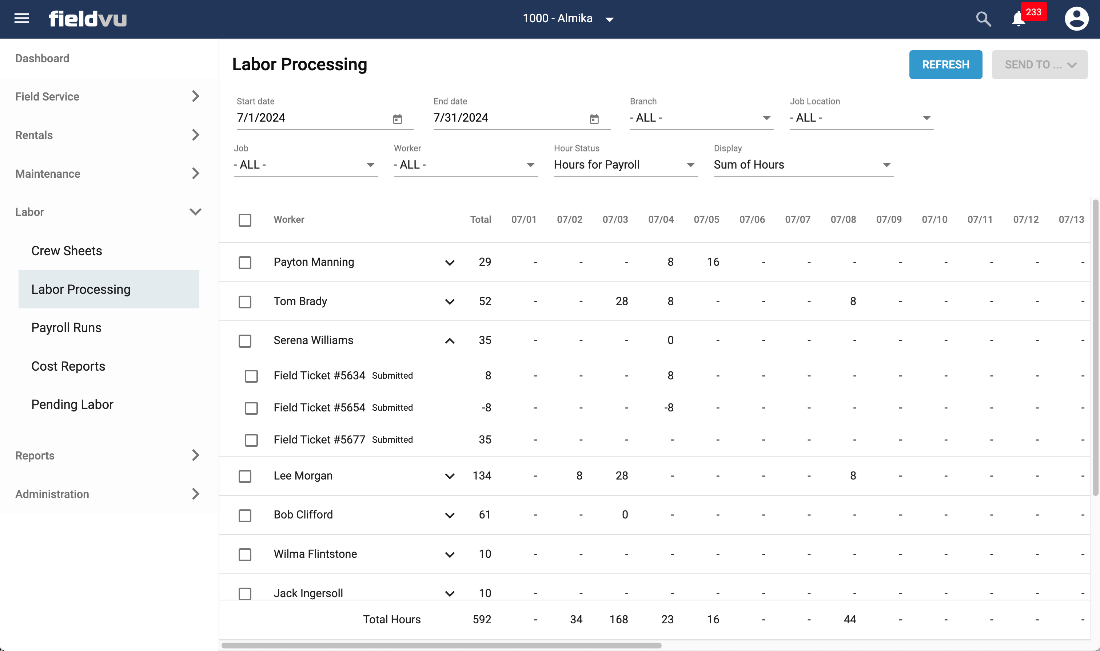Open the End date calendar picker

point(594,119)
